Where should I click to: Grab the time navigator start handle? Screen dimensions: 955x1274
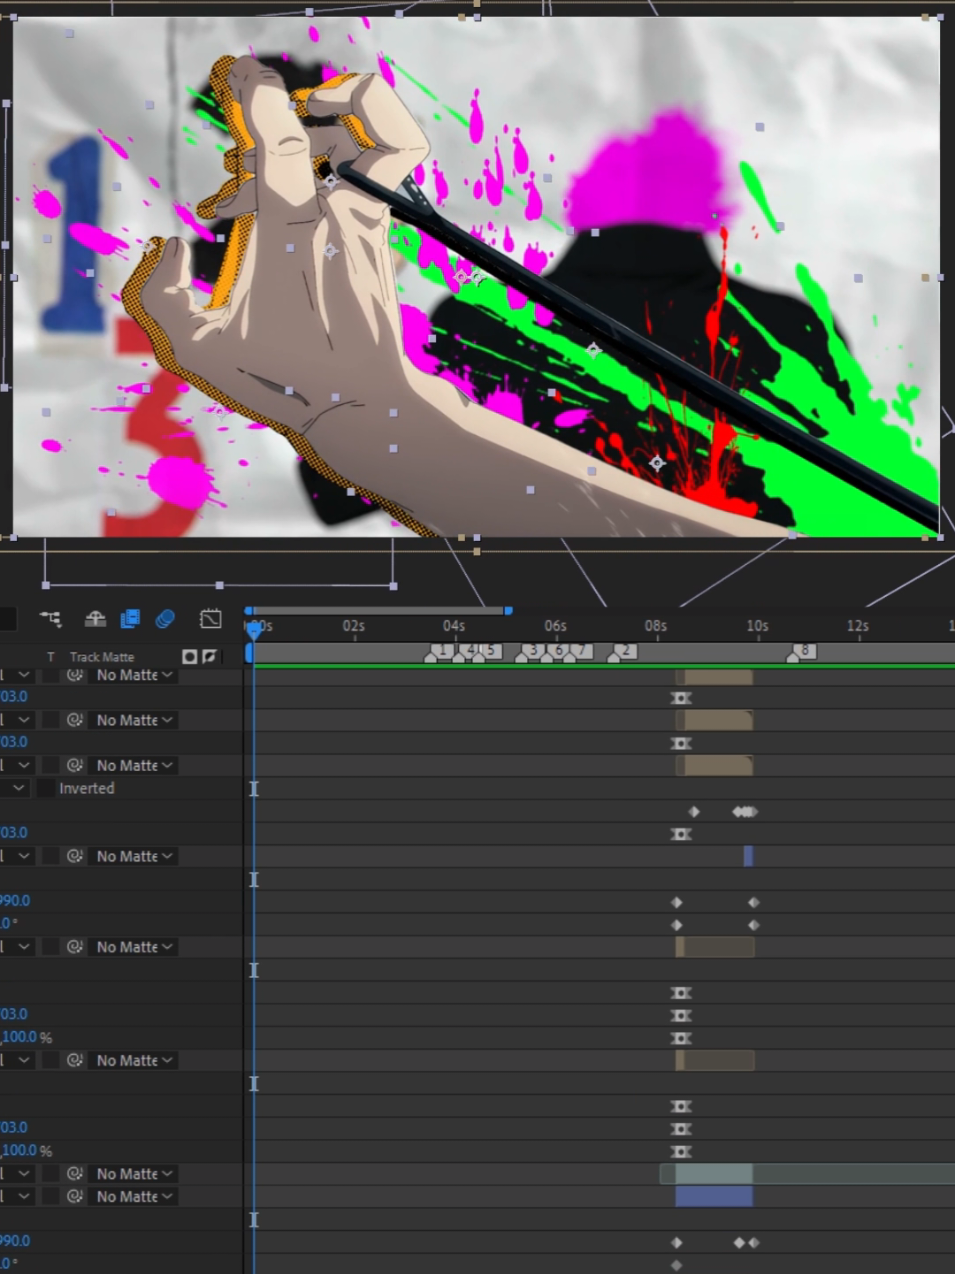249,610
